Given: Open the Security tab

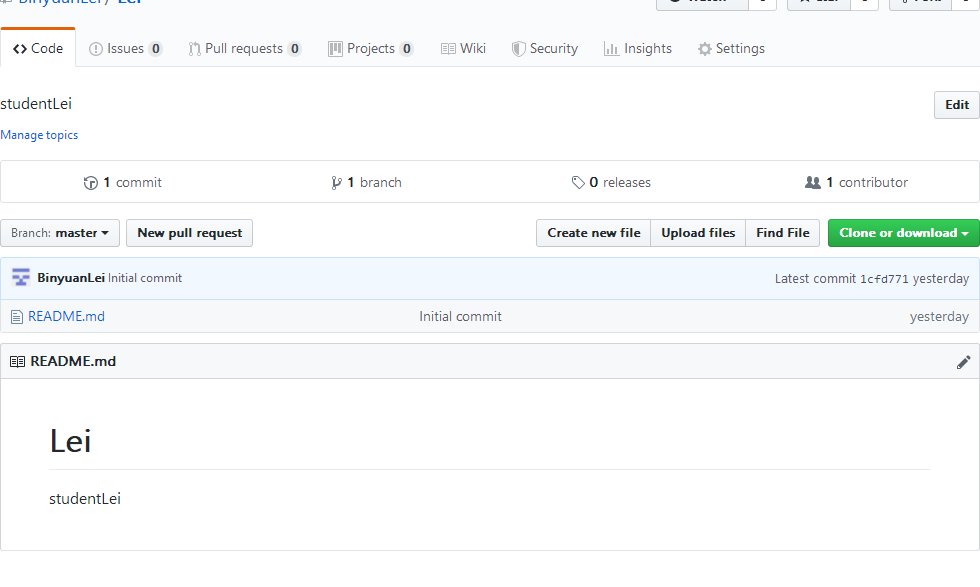Looking at the screenshot, I should [544, 48].
